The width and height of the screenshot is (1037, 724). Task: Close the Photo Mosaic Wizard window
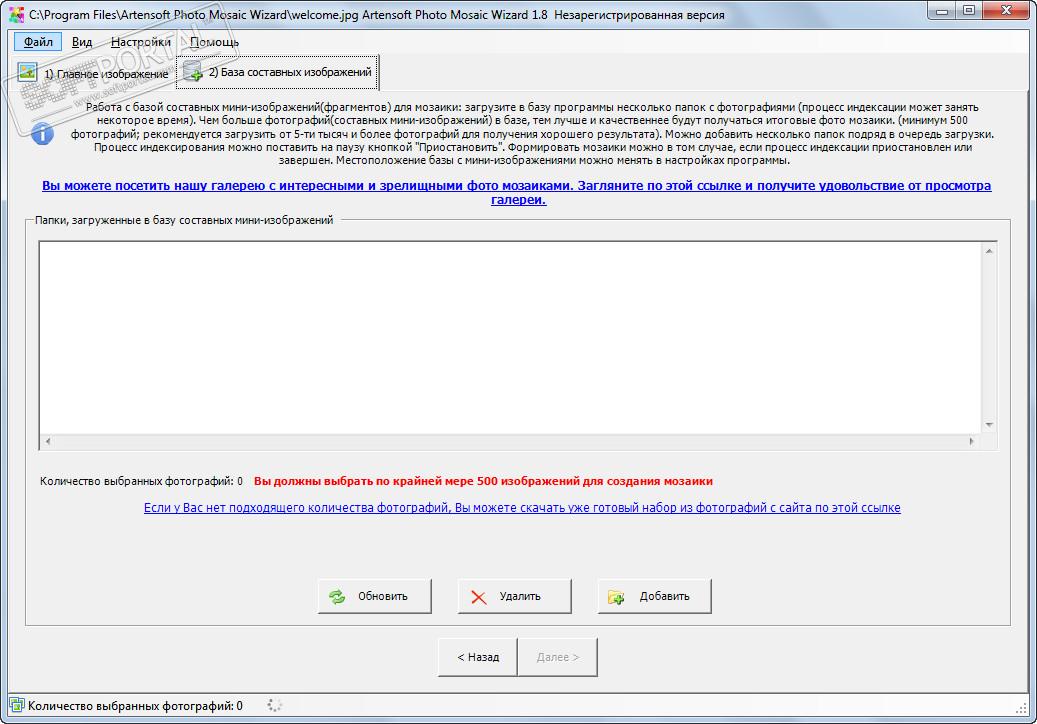coord(1006,11)
